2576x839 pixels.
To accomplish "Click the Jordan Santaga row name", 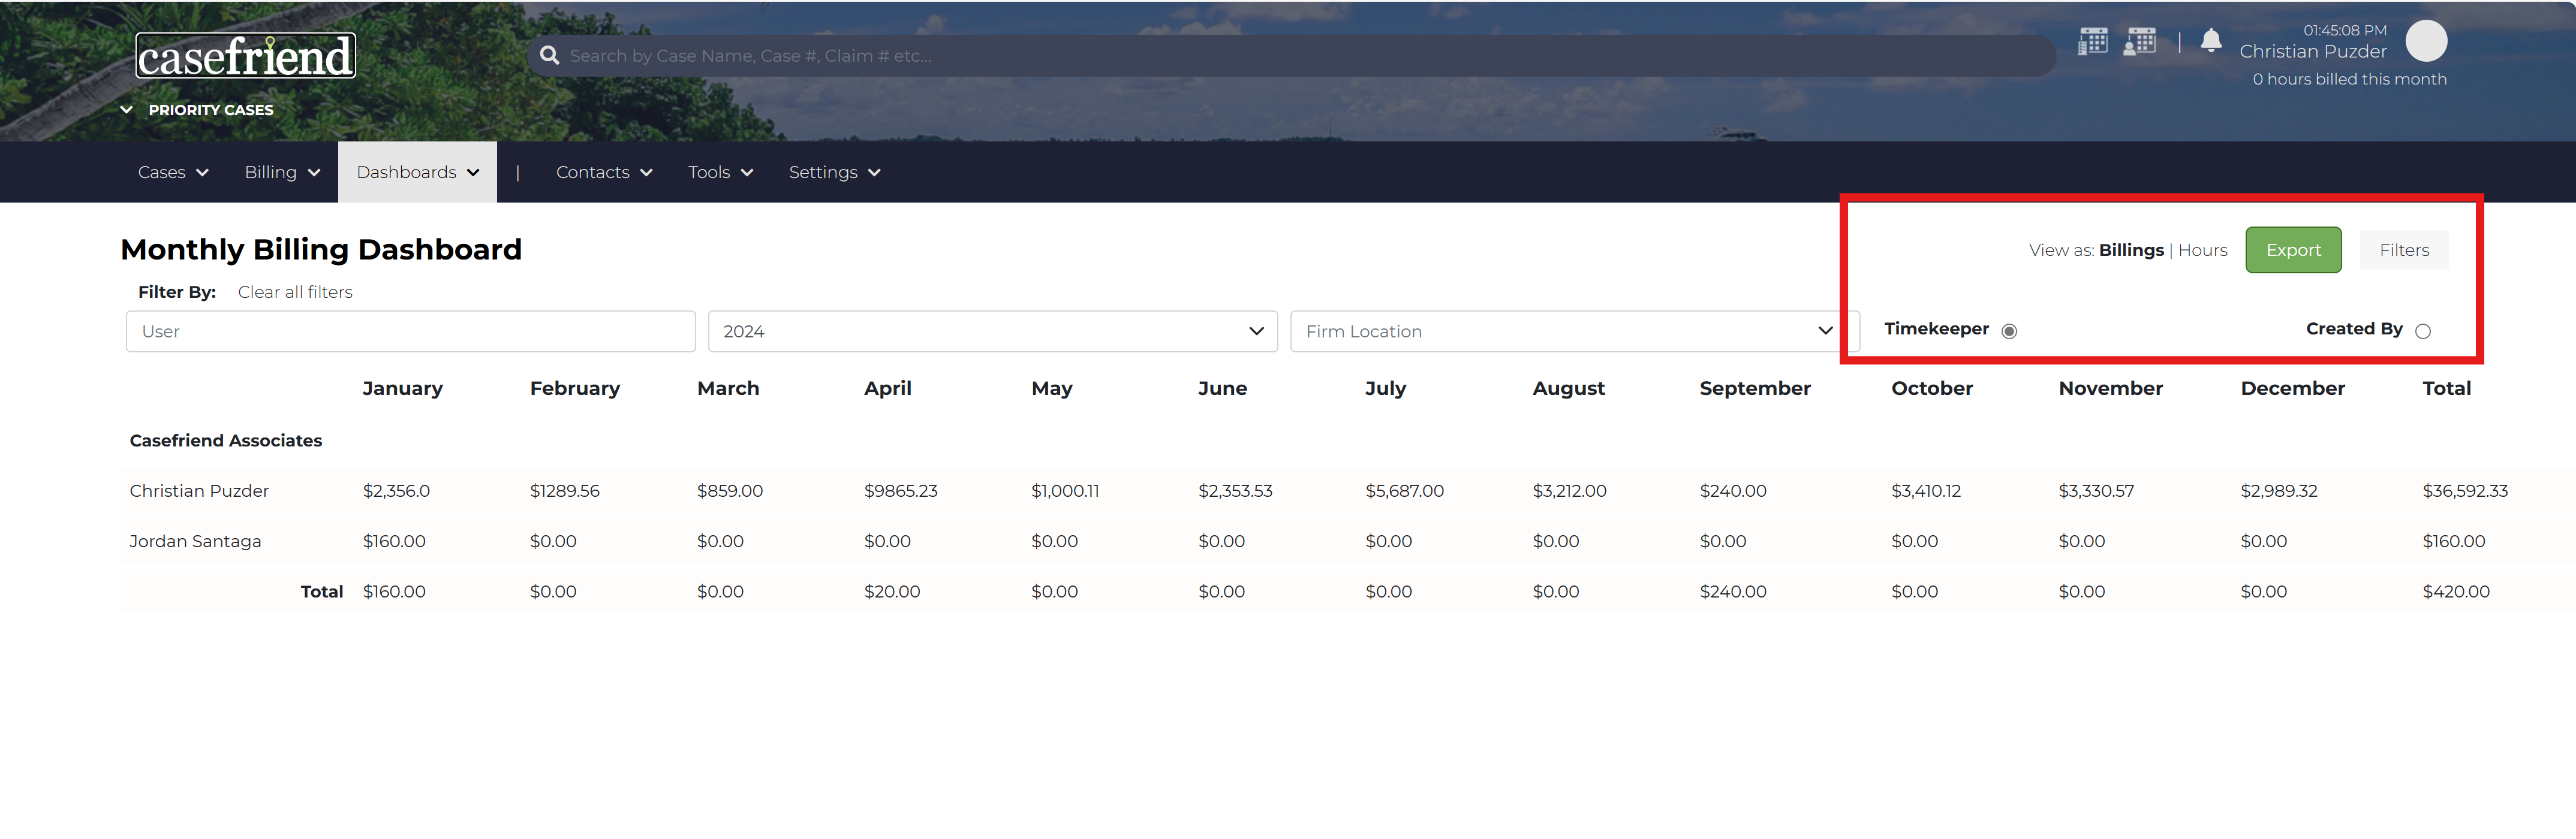I will (x=195, y=541).
